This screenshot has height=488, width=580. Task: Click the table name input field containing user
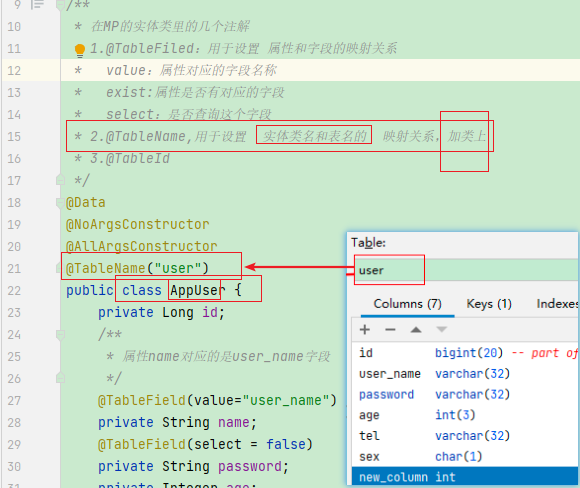[464, 270]
